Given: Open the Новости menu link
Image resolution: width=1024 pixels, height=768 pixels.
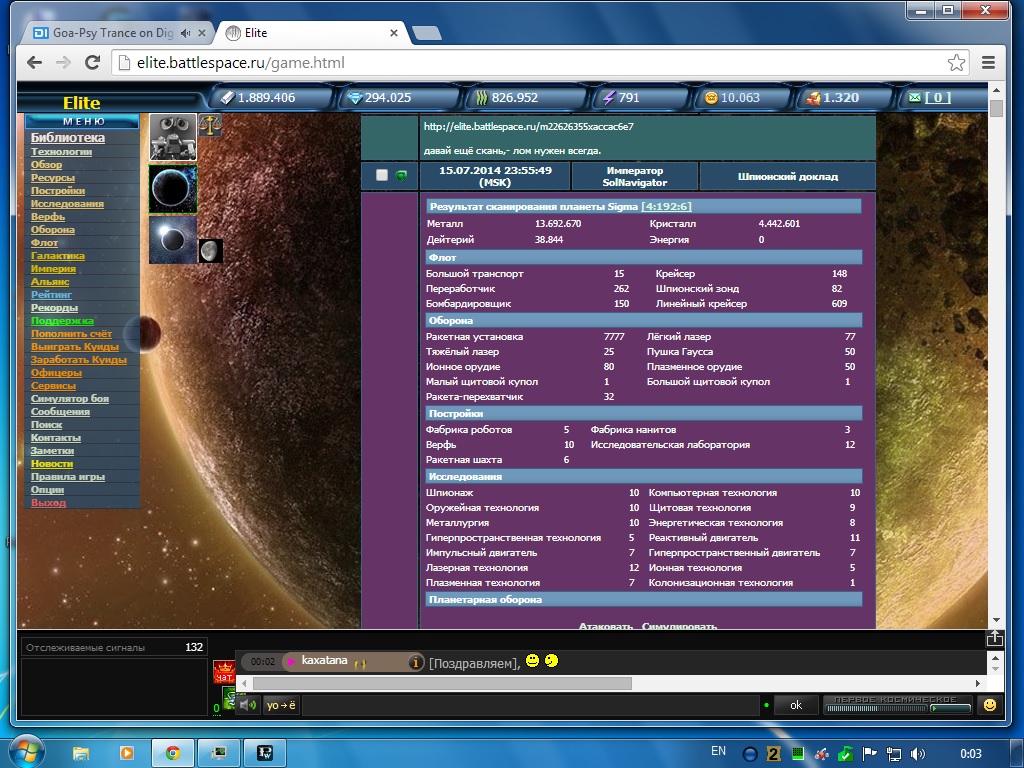Looking at the screenshot, I should [x=52, y=464].
